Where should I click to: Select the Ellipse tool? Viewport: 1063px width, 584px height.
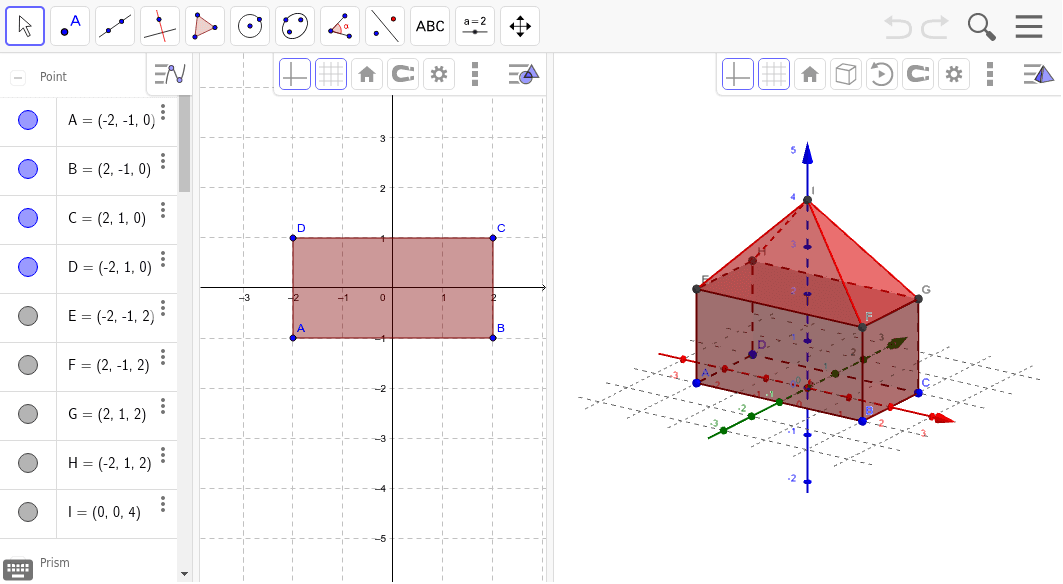click(295, 26)
